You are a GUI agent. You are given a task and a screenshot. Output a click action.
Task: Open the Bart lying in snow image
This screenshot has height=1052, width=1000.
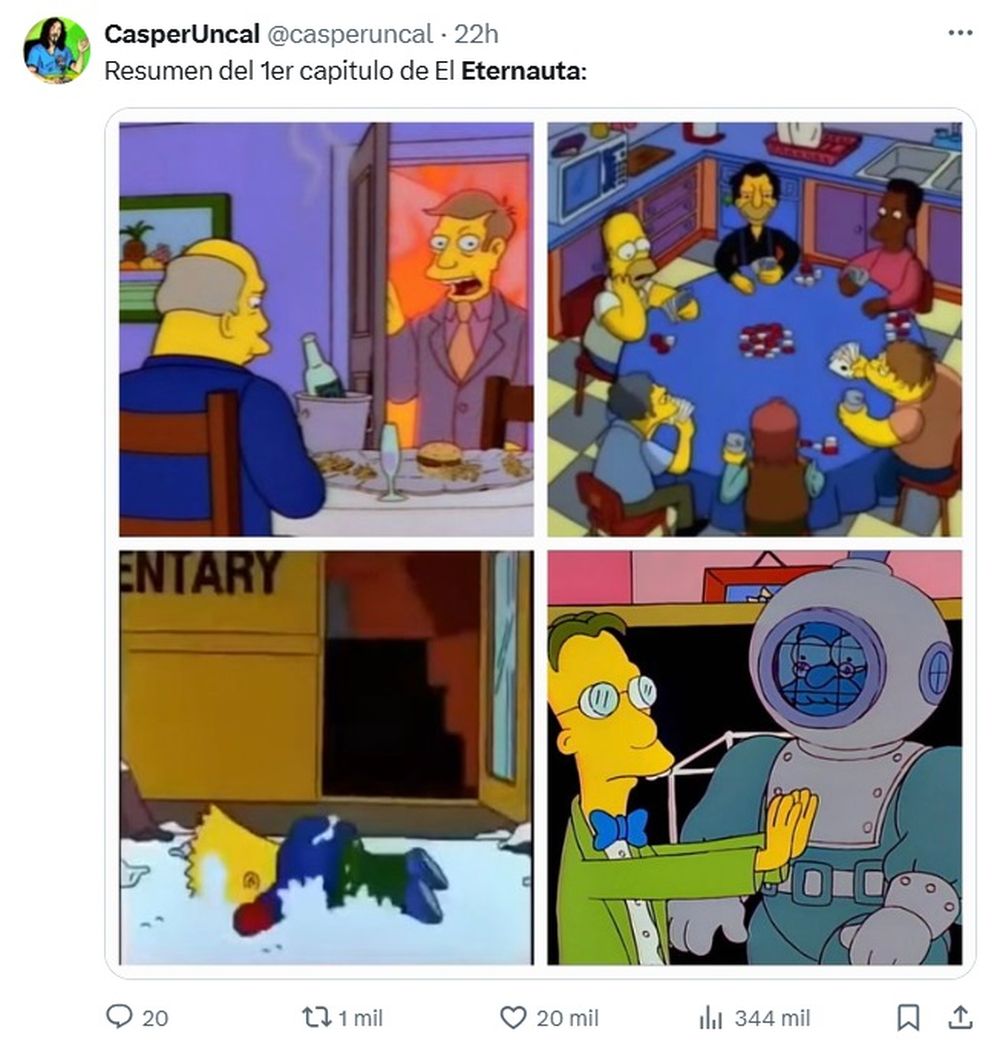pyautogui.click(x=326, y=757)
